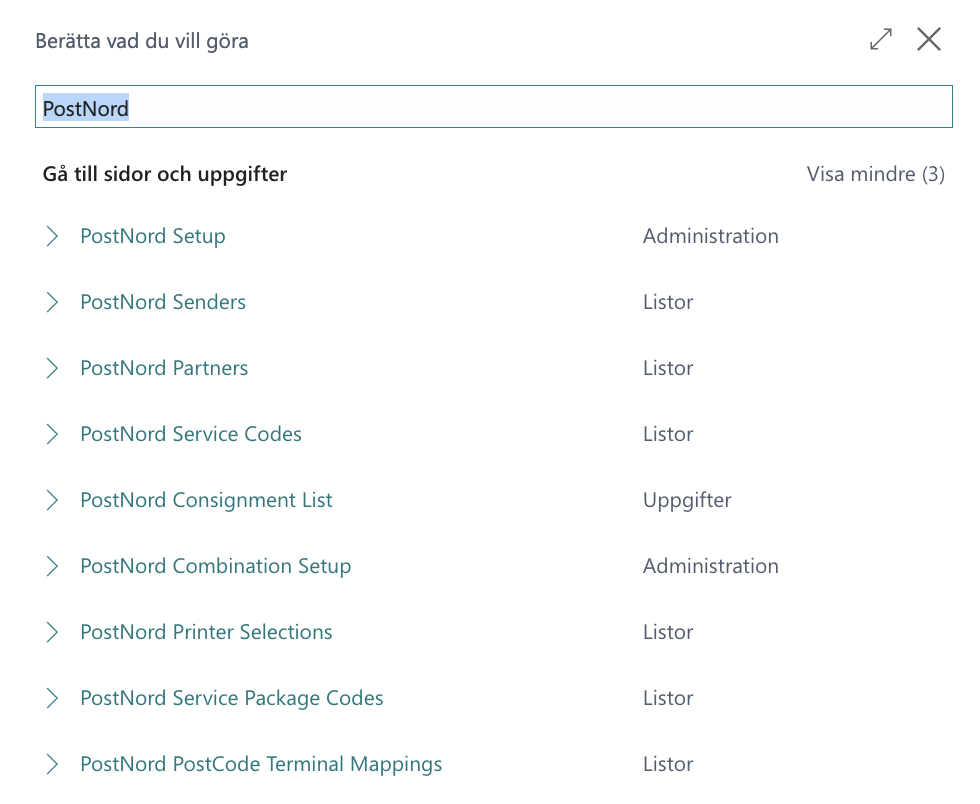Open PostNord Combination Setup

(x=215, y=567)
